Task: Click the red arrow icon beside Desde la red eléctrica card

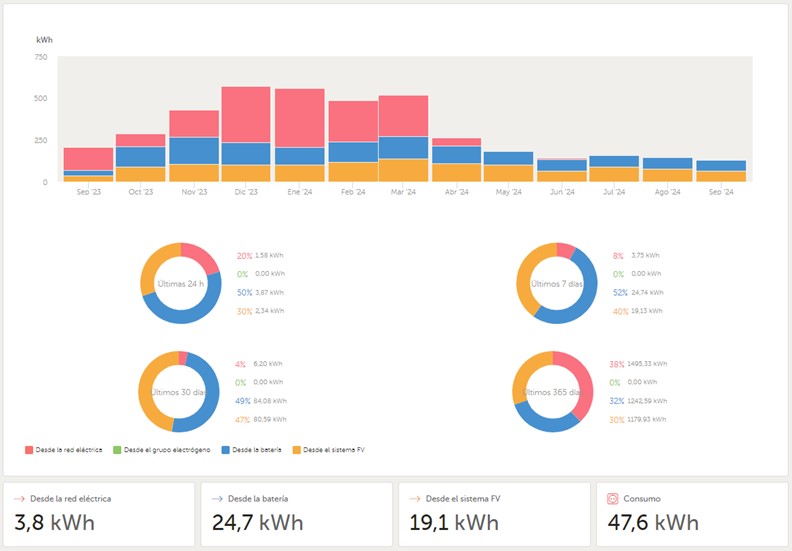Action: [19, 498]
